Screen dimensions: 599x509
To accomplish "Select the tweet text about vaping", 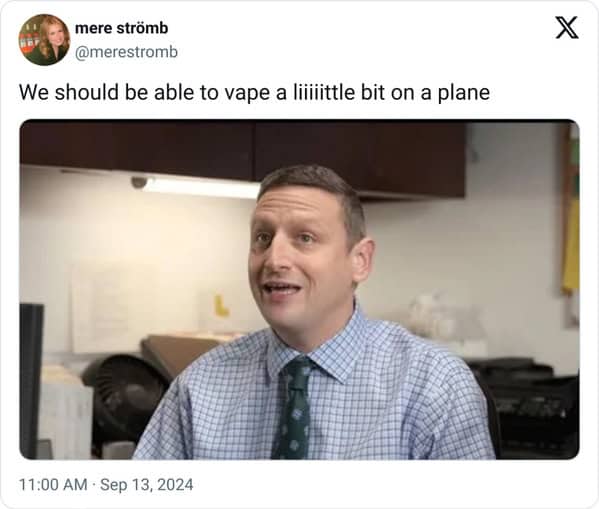I will [254, 93].
